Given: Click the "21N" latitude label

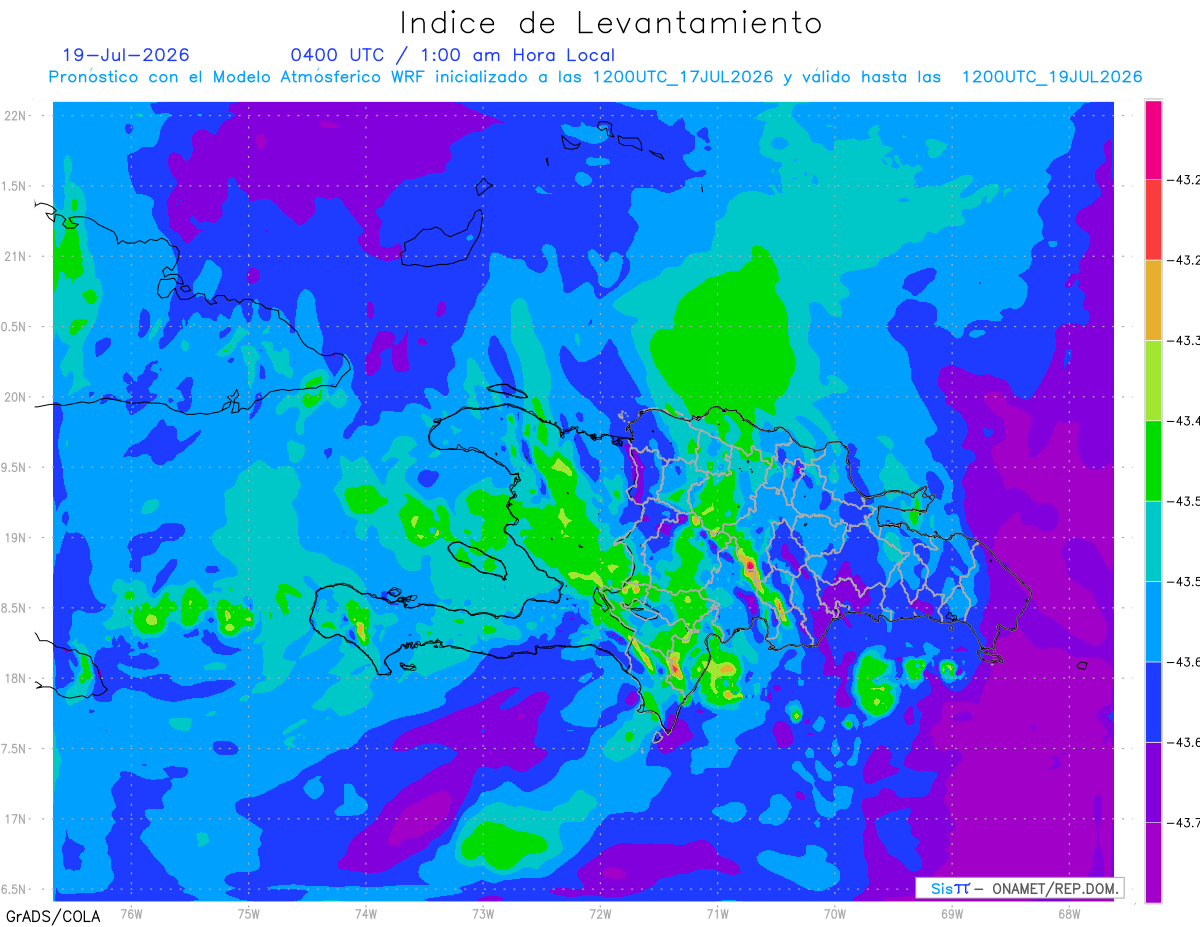Looking at the screenshot, I should (16, 256).
